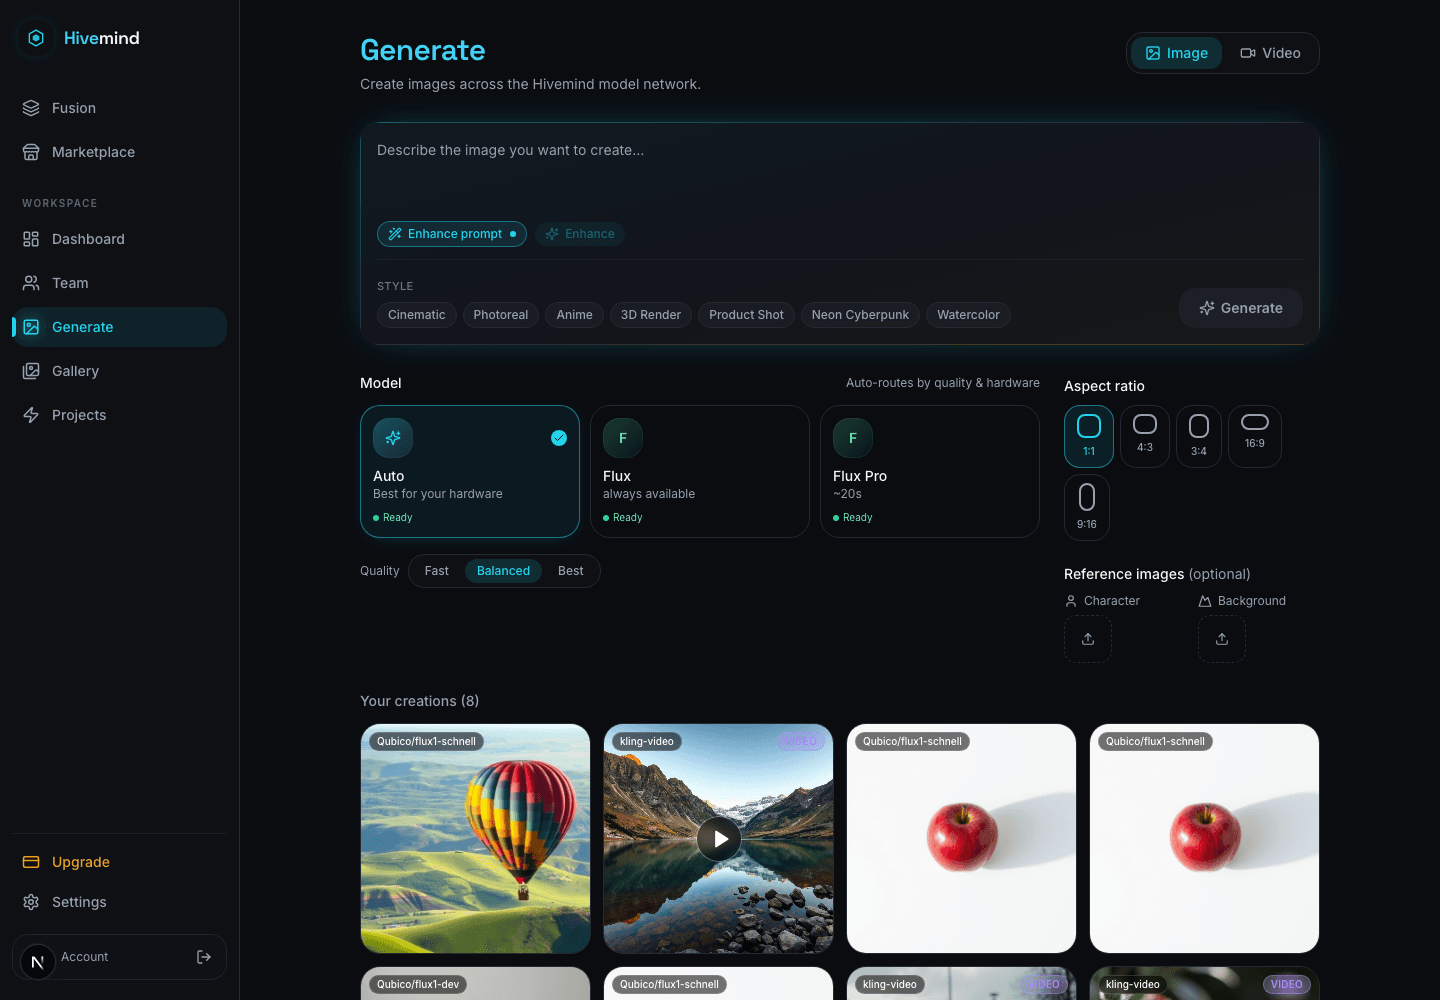This screenshot has height=1000, width=1440.
Task: Open the hot air balloon creation
Action: coord(475,839)
